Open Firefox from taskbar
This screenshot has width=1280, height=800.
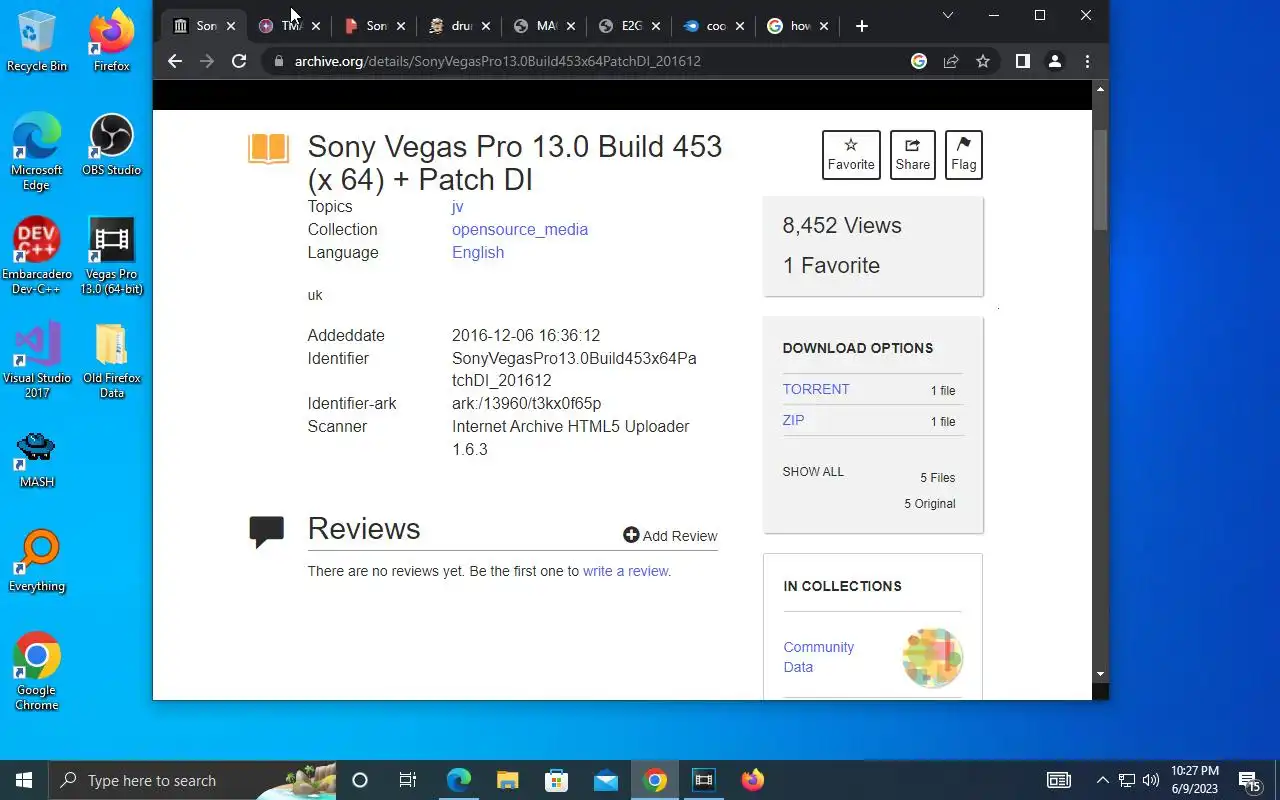coord(753,780)
